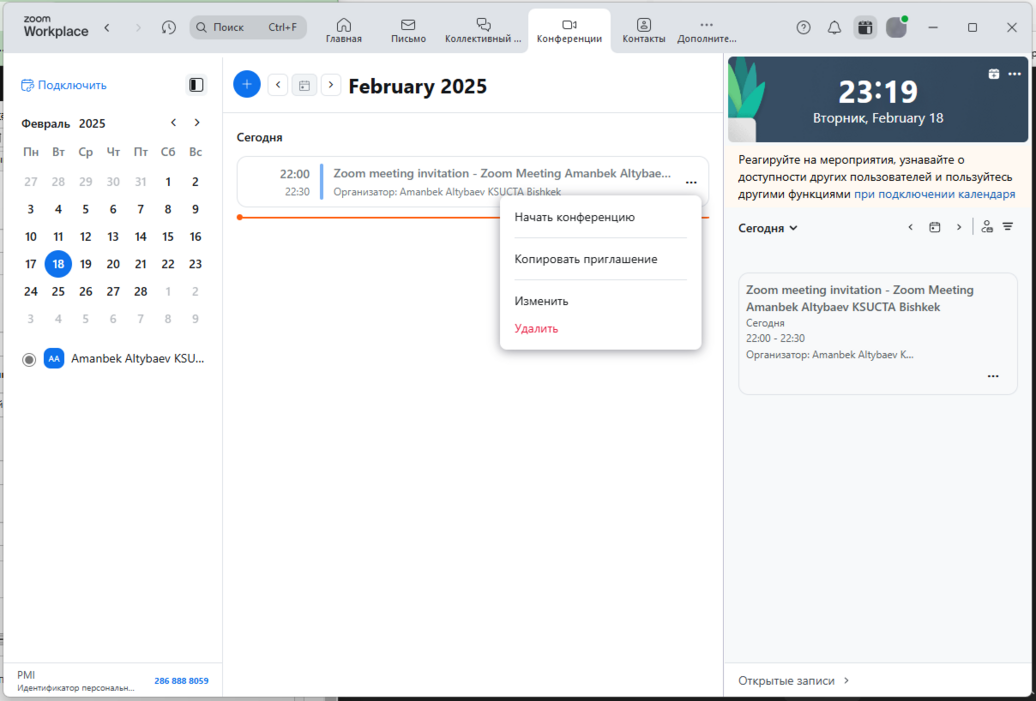Click the blue plus button to schedule meeting
1036x701 pixels.
(x=247, y=85)
